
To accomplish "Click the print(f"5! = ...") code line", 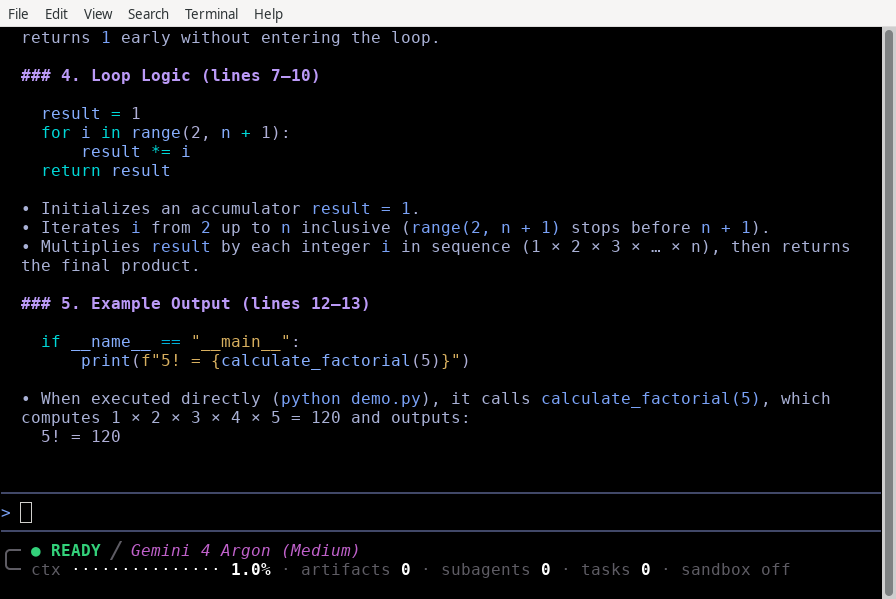I will [275, 361].
